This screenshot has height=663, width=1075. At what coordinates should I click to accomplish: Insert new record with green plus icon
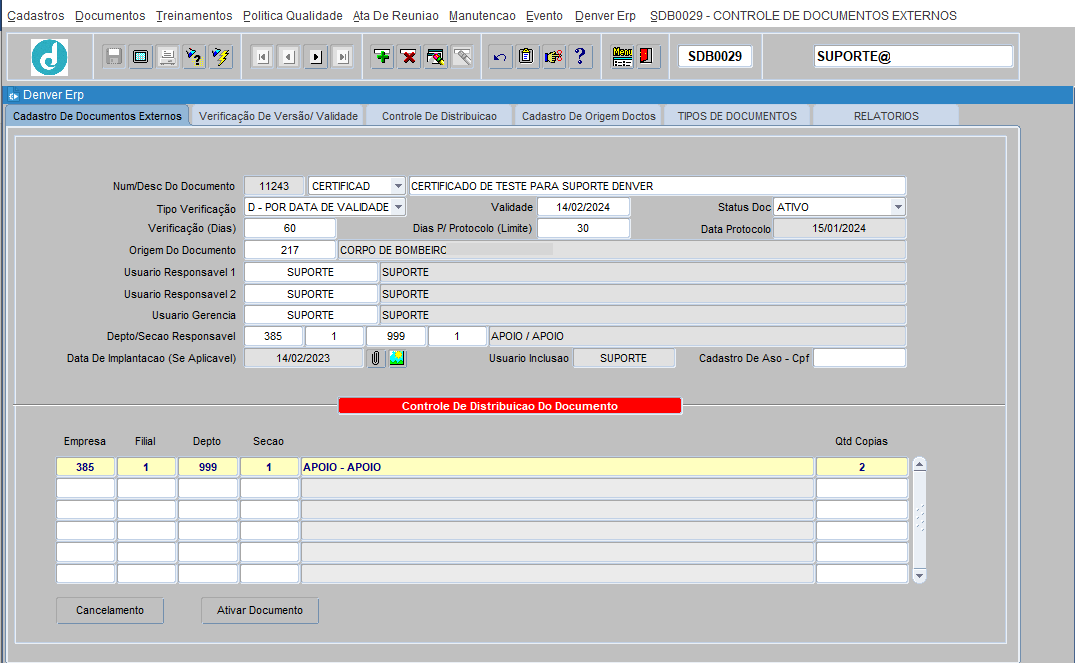click(x=383, y=57)
